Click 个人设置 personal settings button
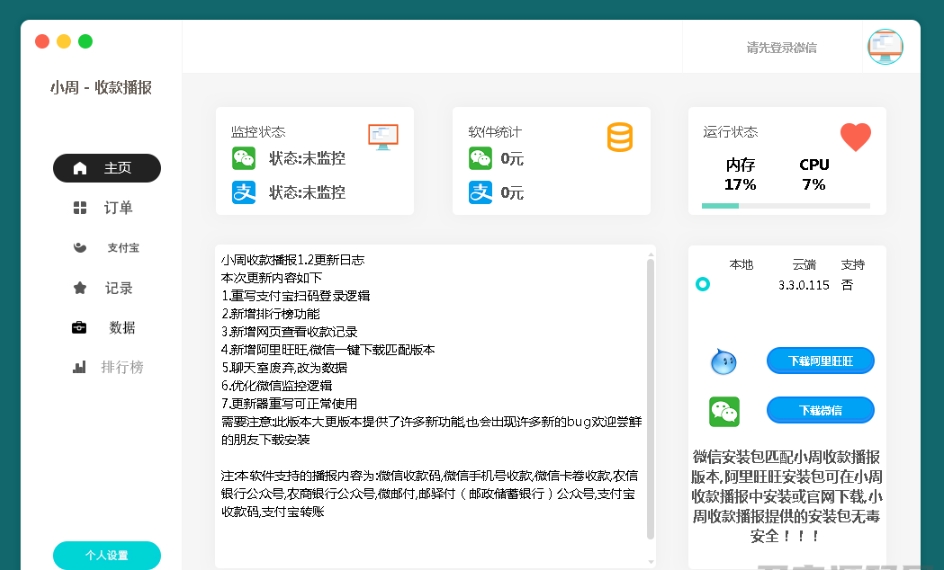 [107, 555]
